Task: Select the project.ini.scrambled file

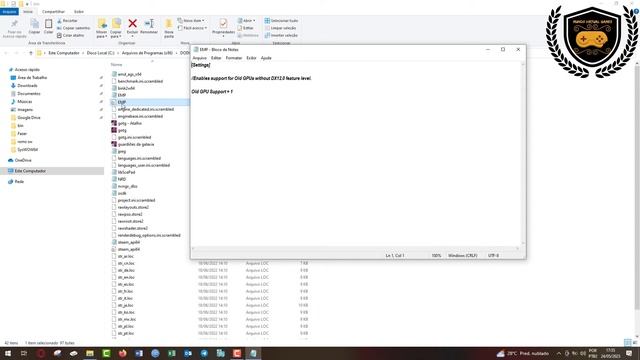Action: [136, 200]
